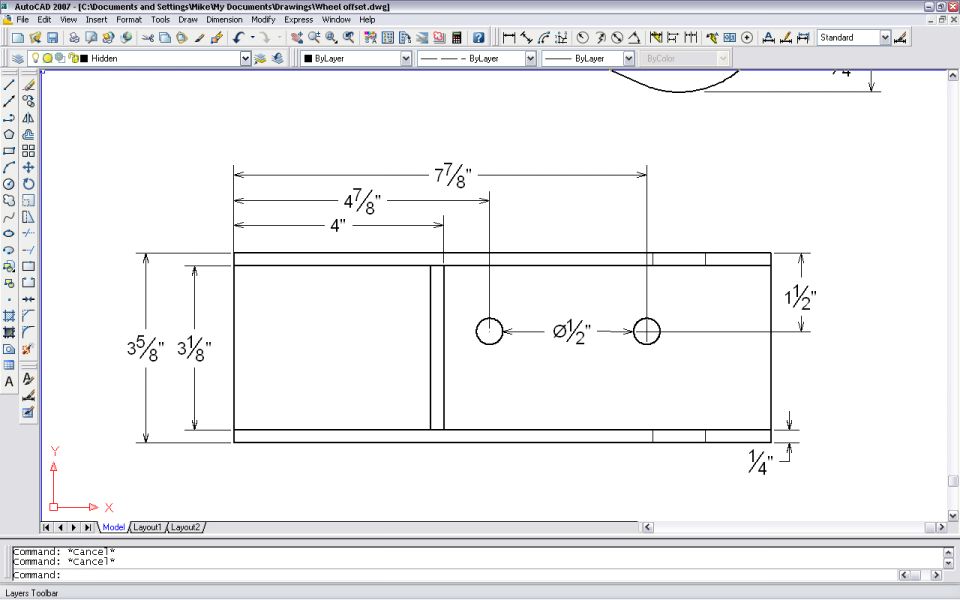Image resolution: width=960 pixels, height=600 pixels.
Task: Click the Save icon in standard toolbar
Action: (x=52, y=38)
